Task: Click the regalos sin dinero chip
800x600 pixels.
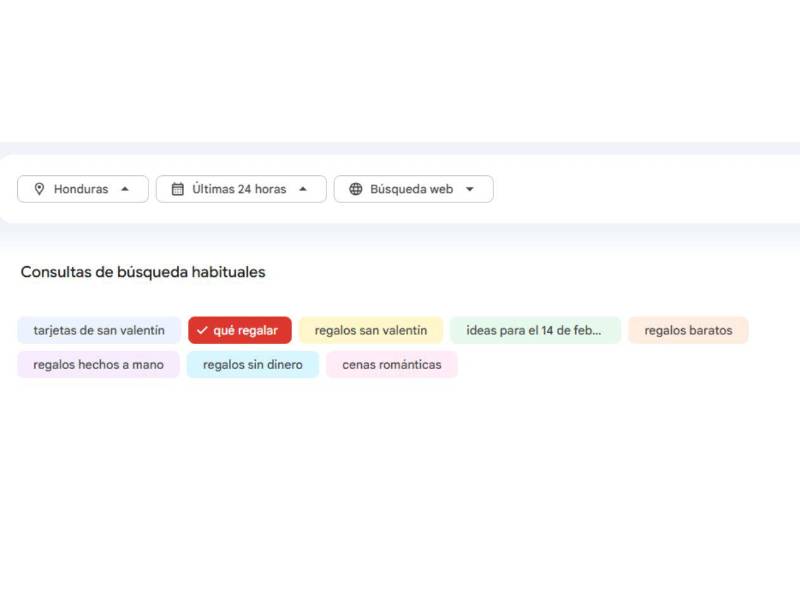Action: (252, 364)
